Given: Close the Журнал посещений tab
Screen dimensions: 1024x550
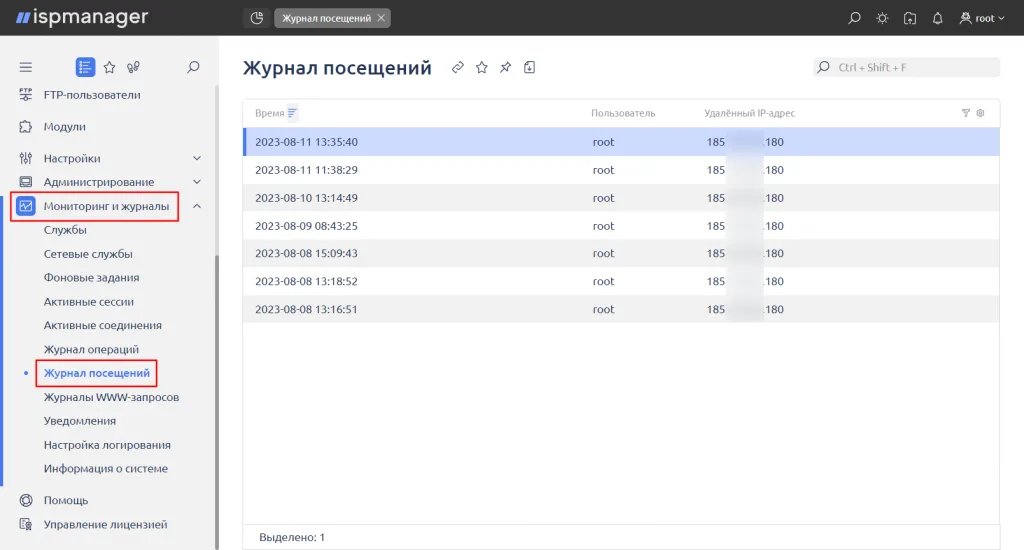Looking at the screenshot, I should pyautogui.click(x=381, y=18).
